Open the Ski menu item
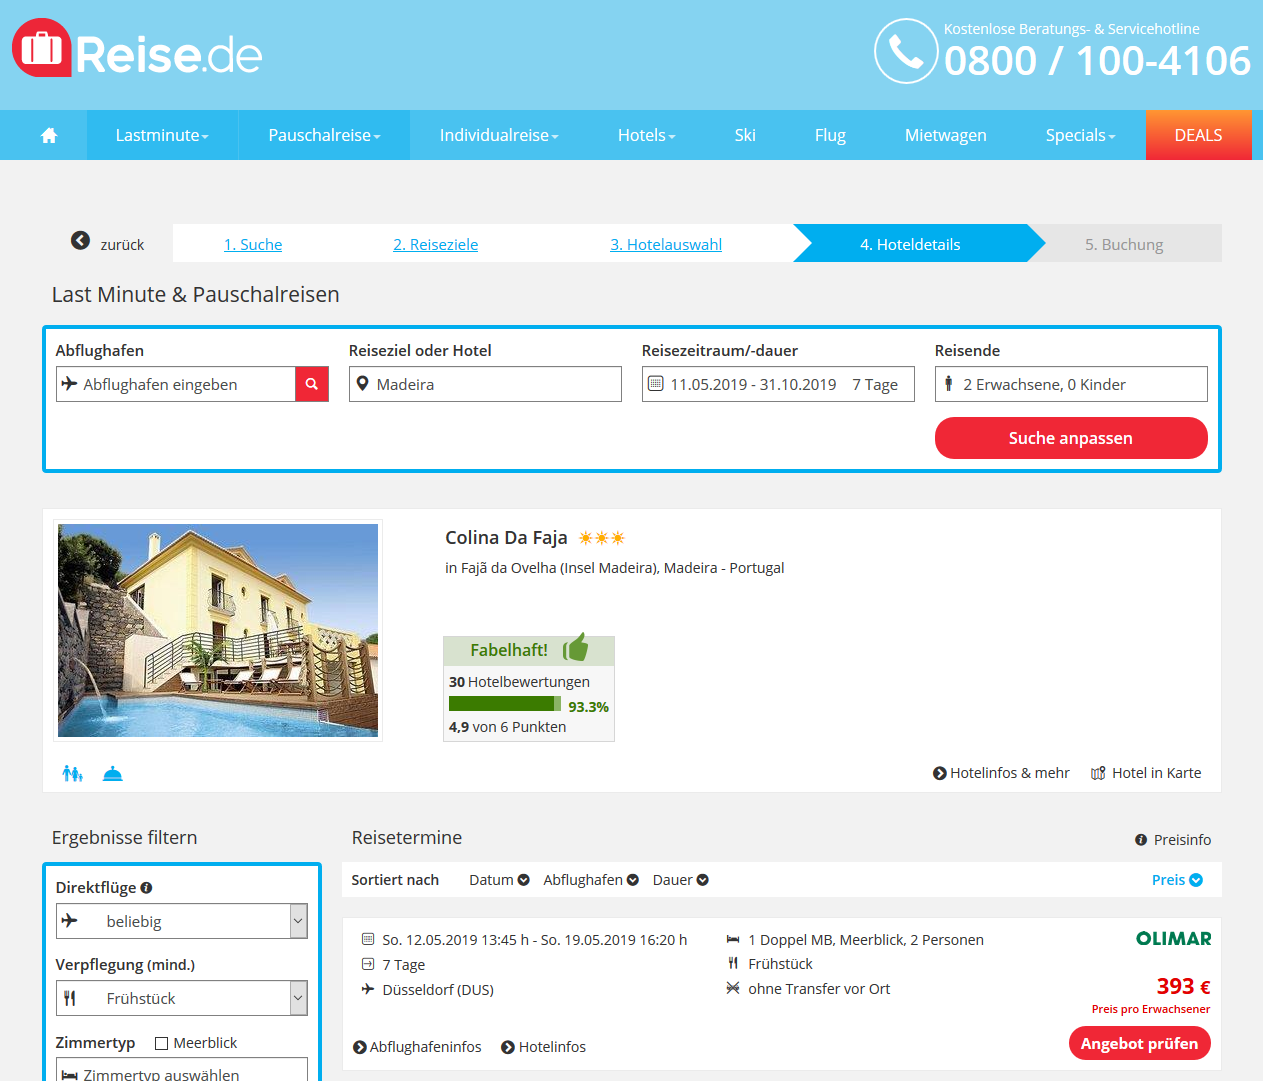The width and height of the screenshot is (1263, 1081). tap(745, 135)
